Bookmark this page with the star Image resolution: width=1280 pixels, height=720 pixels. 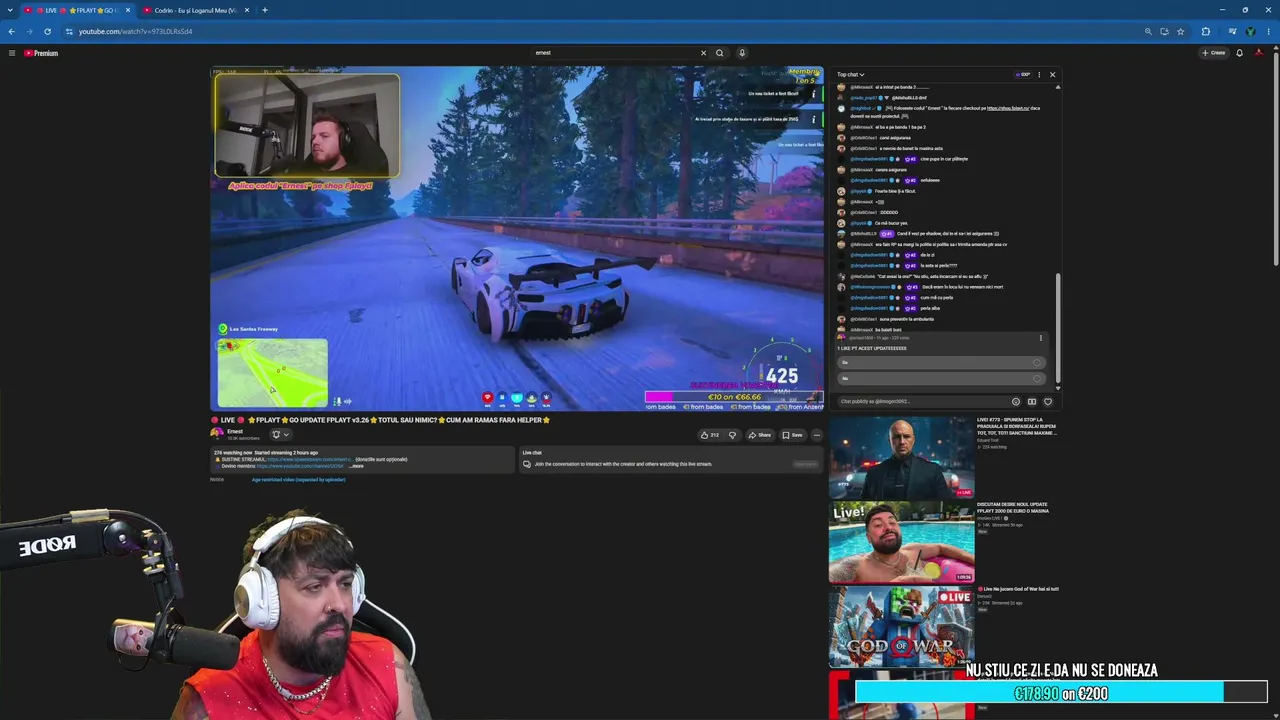tap(1180, 31)
